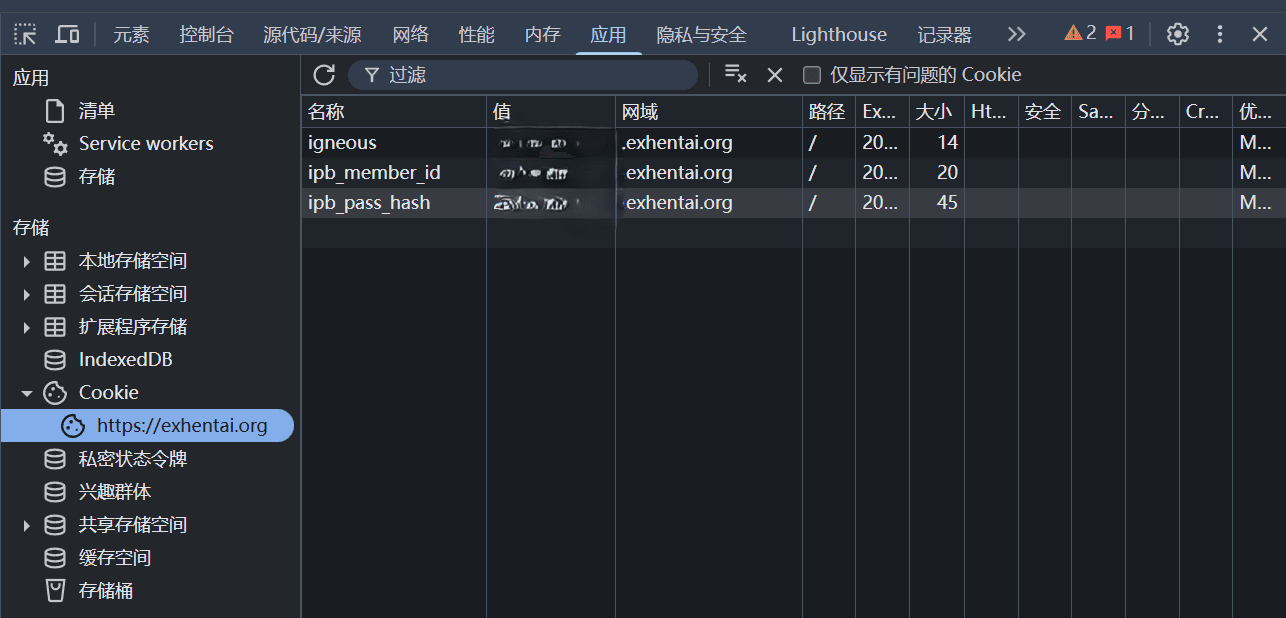Select the igneous cookie row

click(x=794, y=143)
